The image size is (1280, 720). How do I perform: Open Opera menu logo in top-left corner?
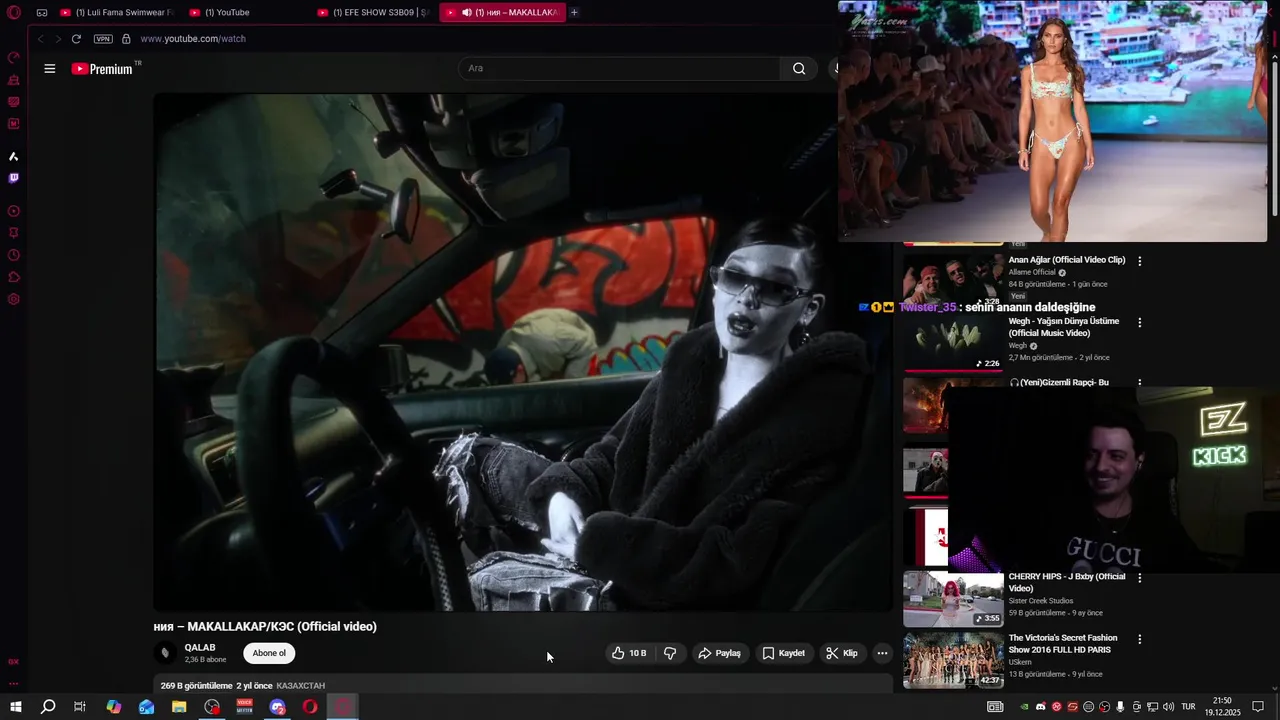(x=14, y=13)
